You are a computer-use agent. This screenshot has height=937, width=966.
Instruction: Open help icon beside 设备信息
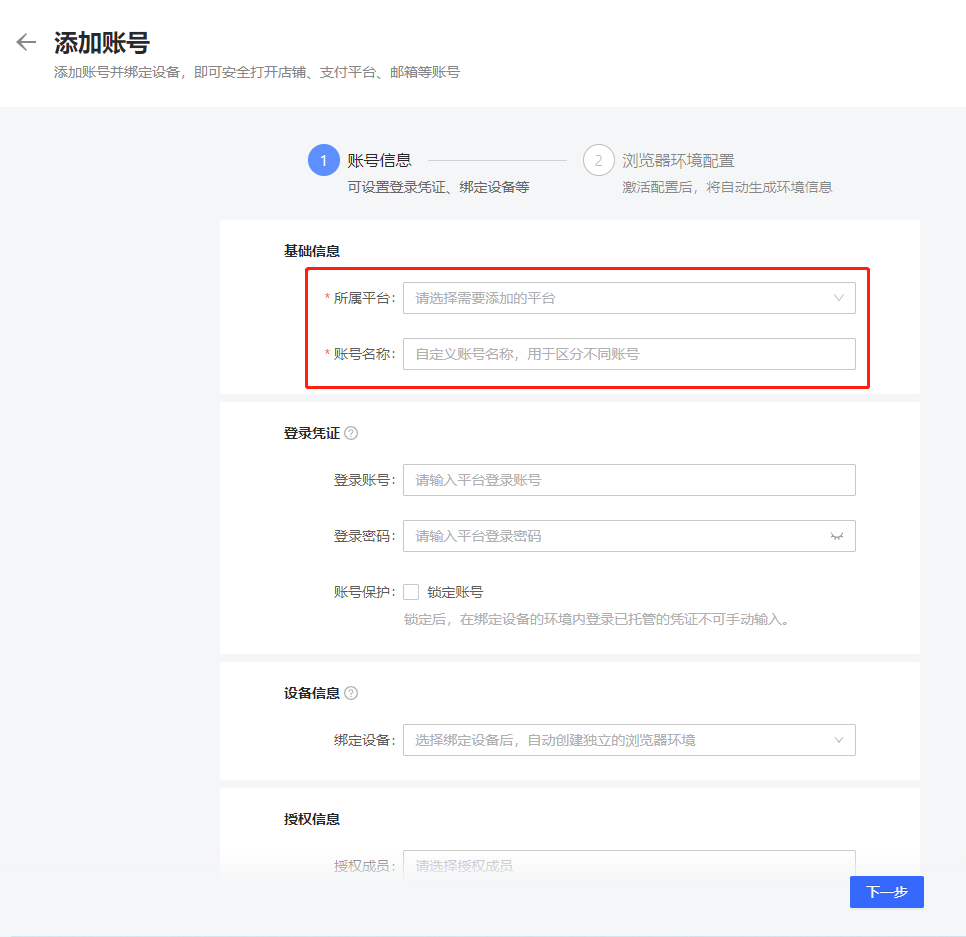(x=351, y=693)
